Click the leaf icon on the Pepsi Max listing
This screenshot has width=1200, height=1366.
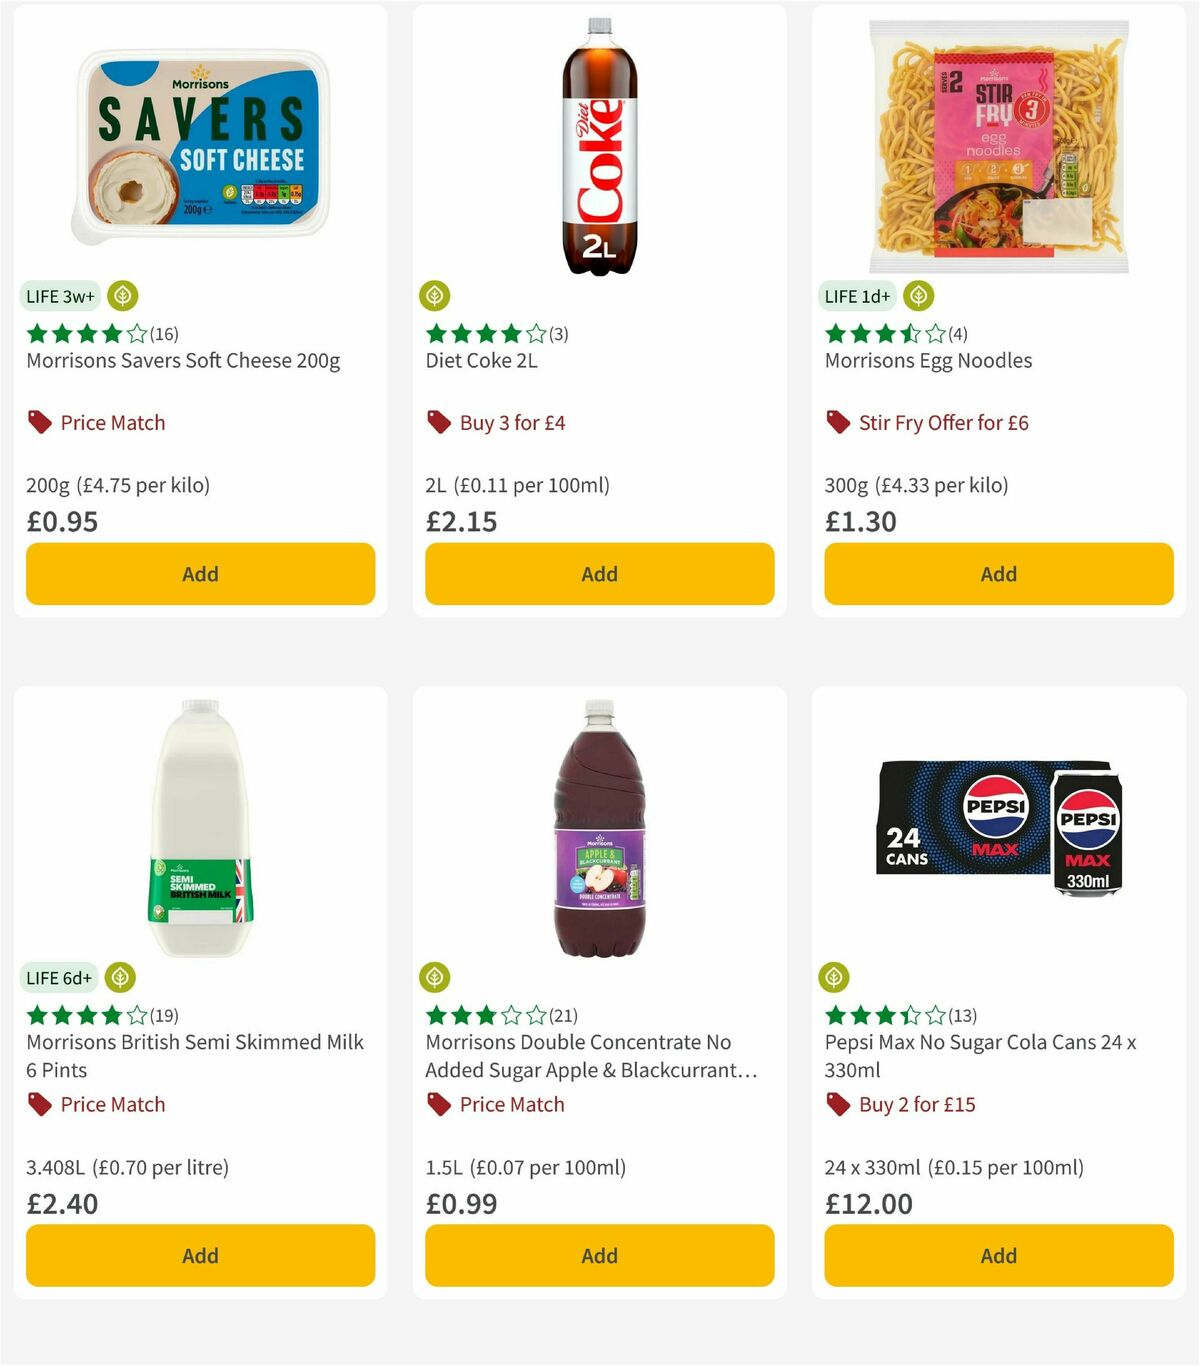(836, 977)
